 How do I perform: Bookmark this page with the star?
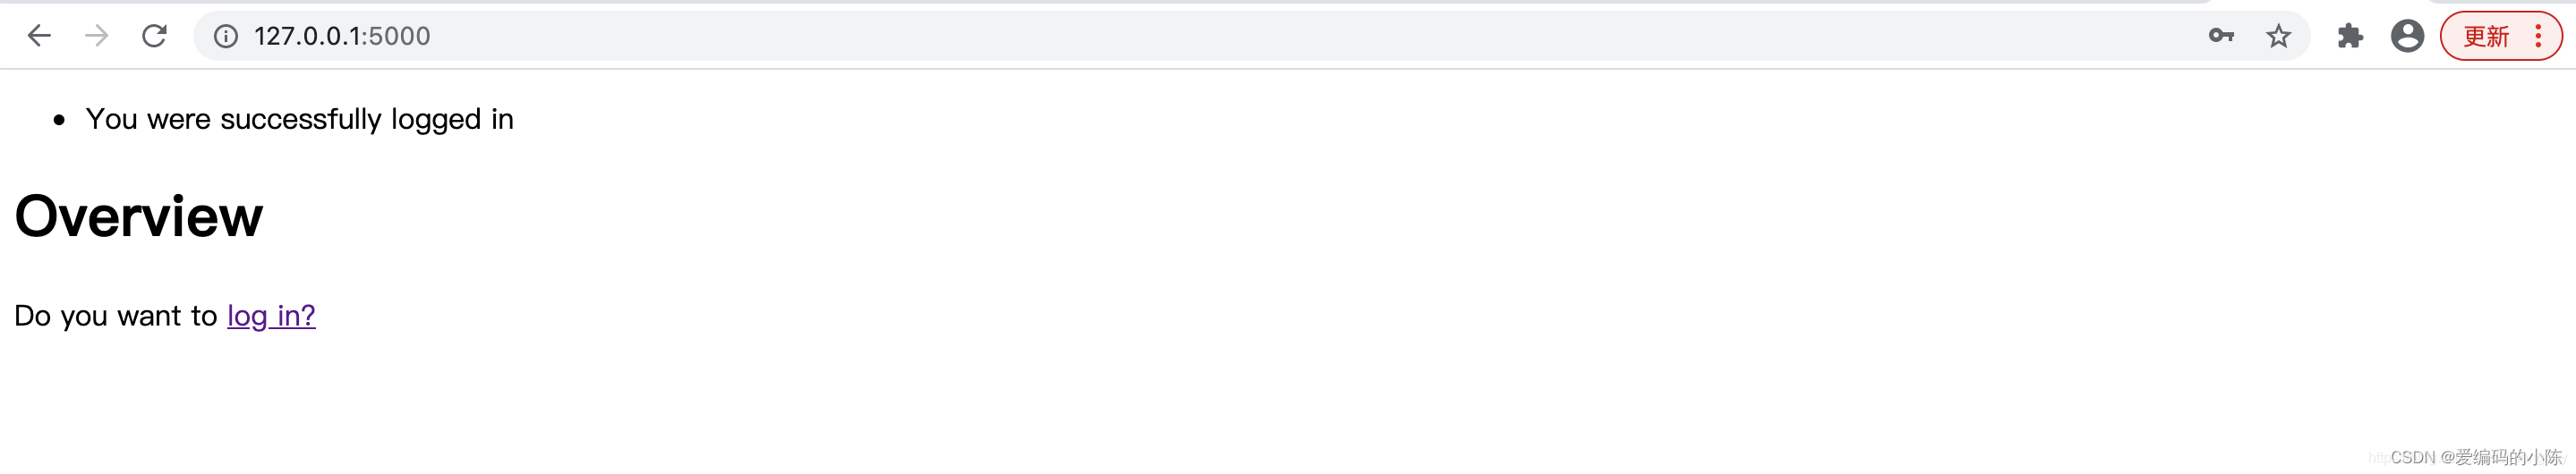pyautogui.click(x=2278, y=36)
